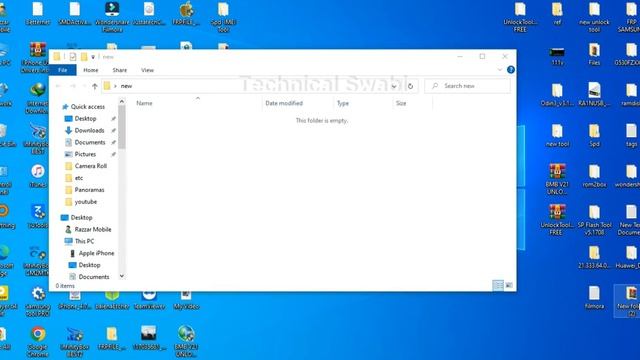Image resolution: width=640 pixels, height=360 pixels.
Task: Select the 'Spd IMEI Tool' desktop folder
Action: tap(223, 17)
